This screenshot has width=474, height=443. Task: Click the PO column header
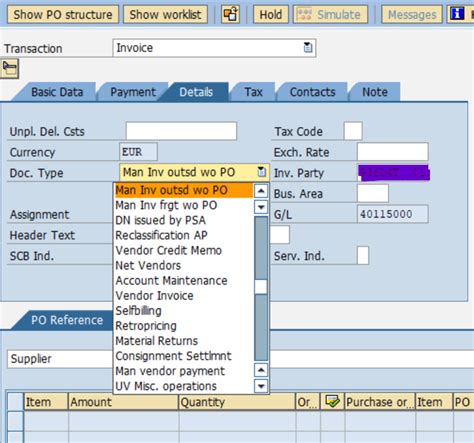click(x=463, y=402)
